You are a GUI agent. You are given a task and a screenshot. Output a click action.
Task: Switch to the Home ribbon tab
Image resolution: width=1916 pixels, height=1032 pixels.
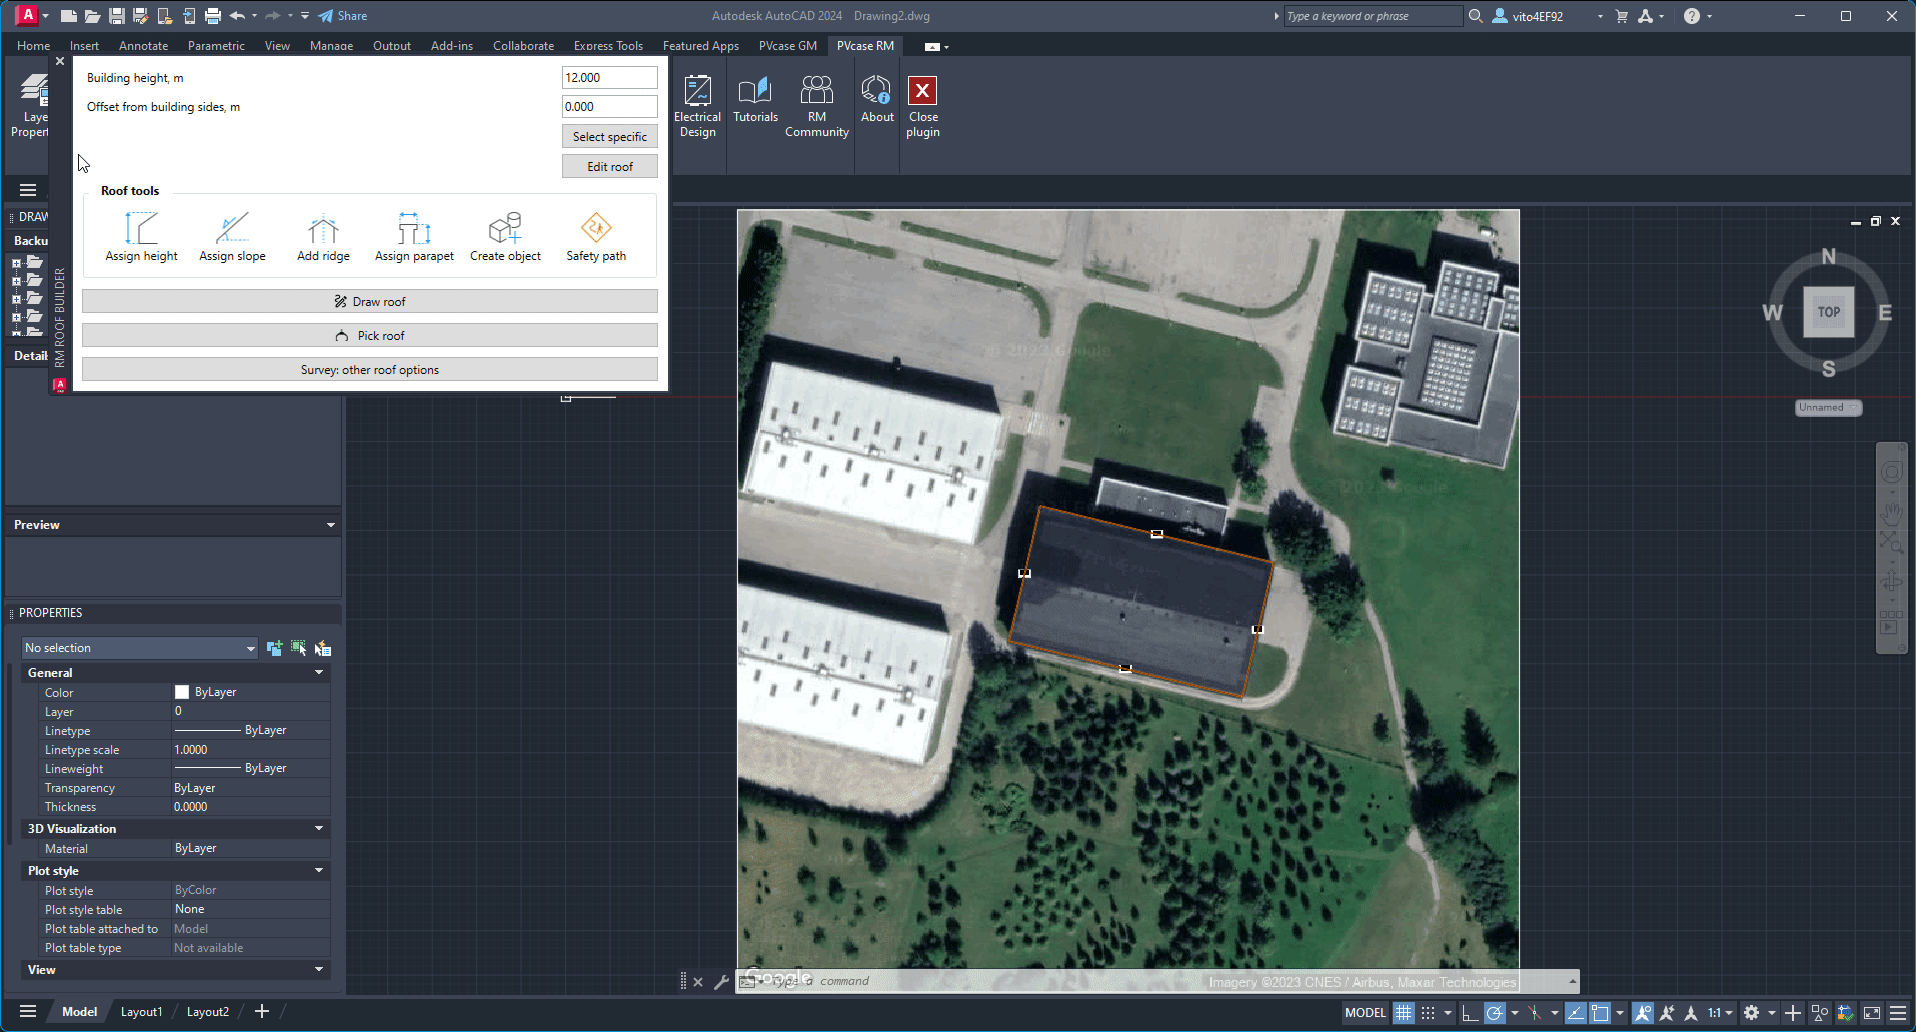[33, 46]
